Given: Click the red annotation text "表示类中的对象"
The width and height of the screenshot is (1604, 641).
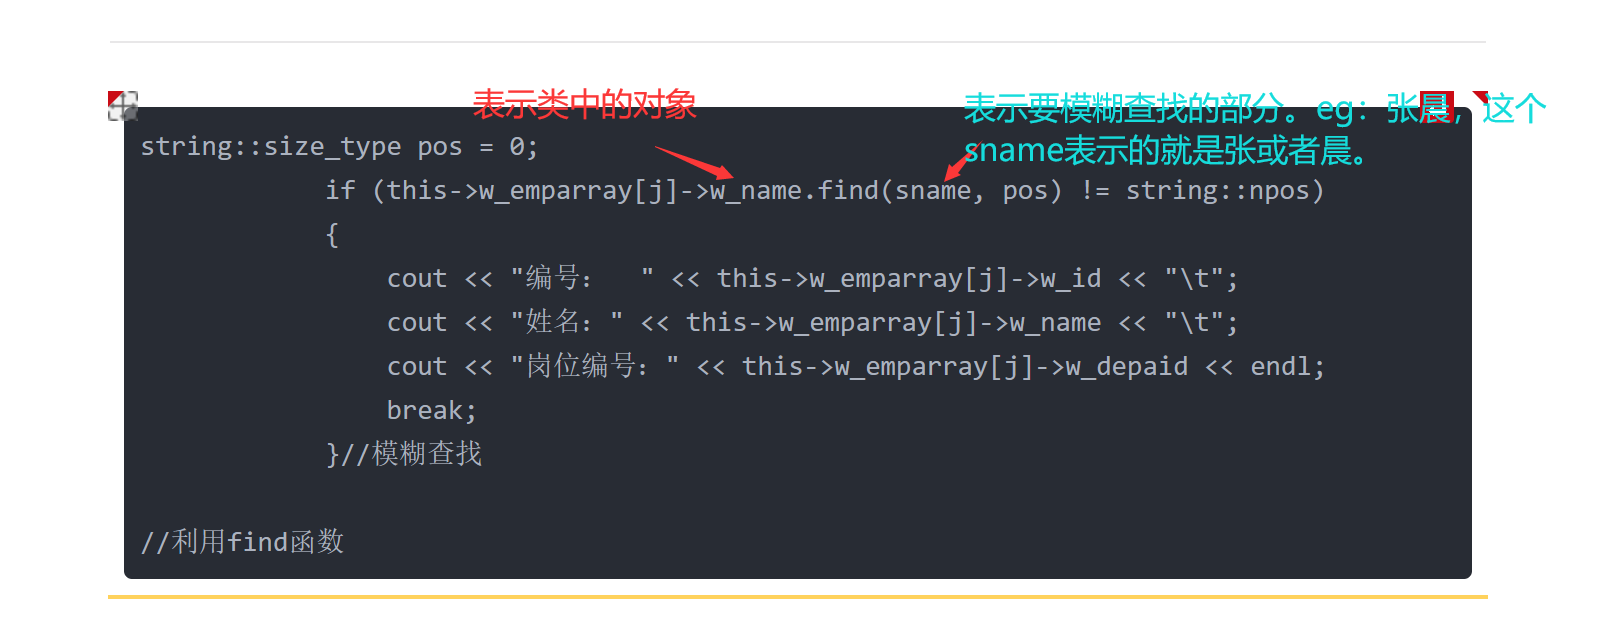Looking at the screenshot, I should pos(584,104).
